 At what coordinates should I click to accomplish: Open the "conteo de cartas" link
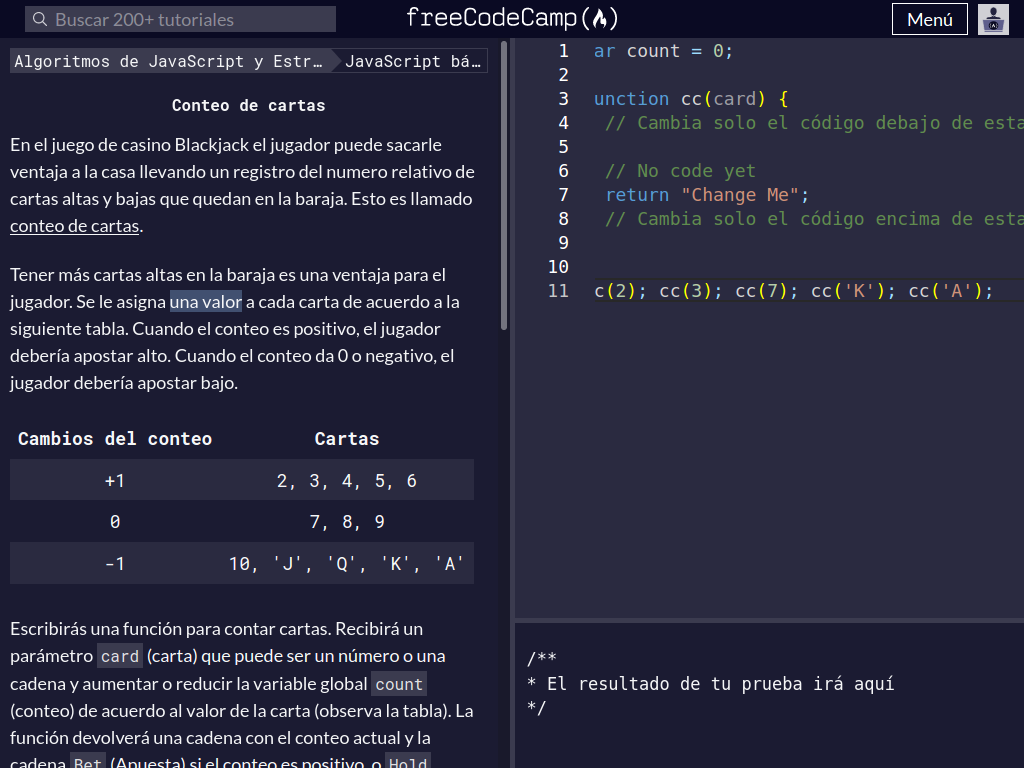[x=74, y=225]
